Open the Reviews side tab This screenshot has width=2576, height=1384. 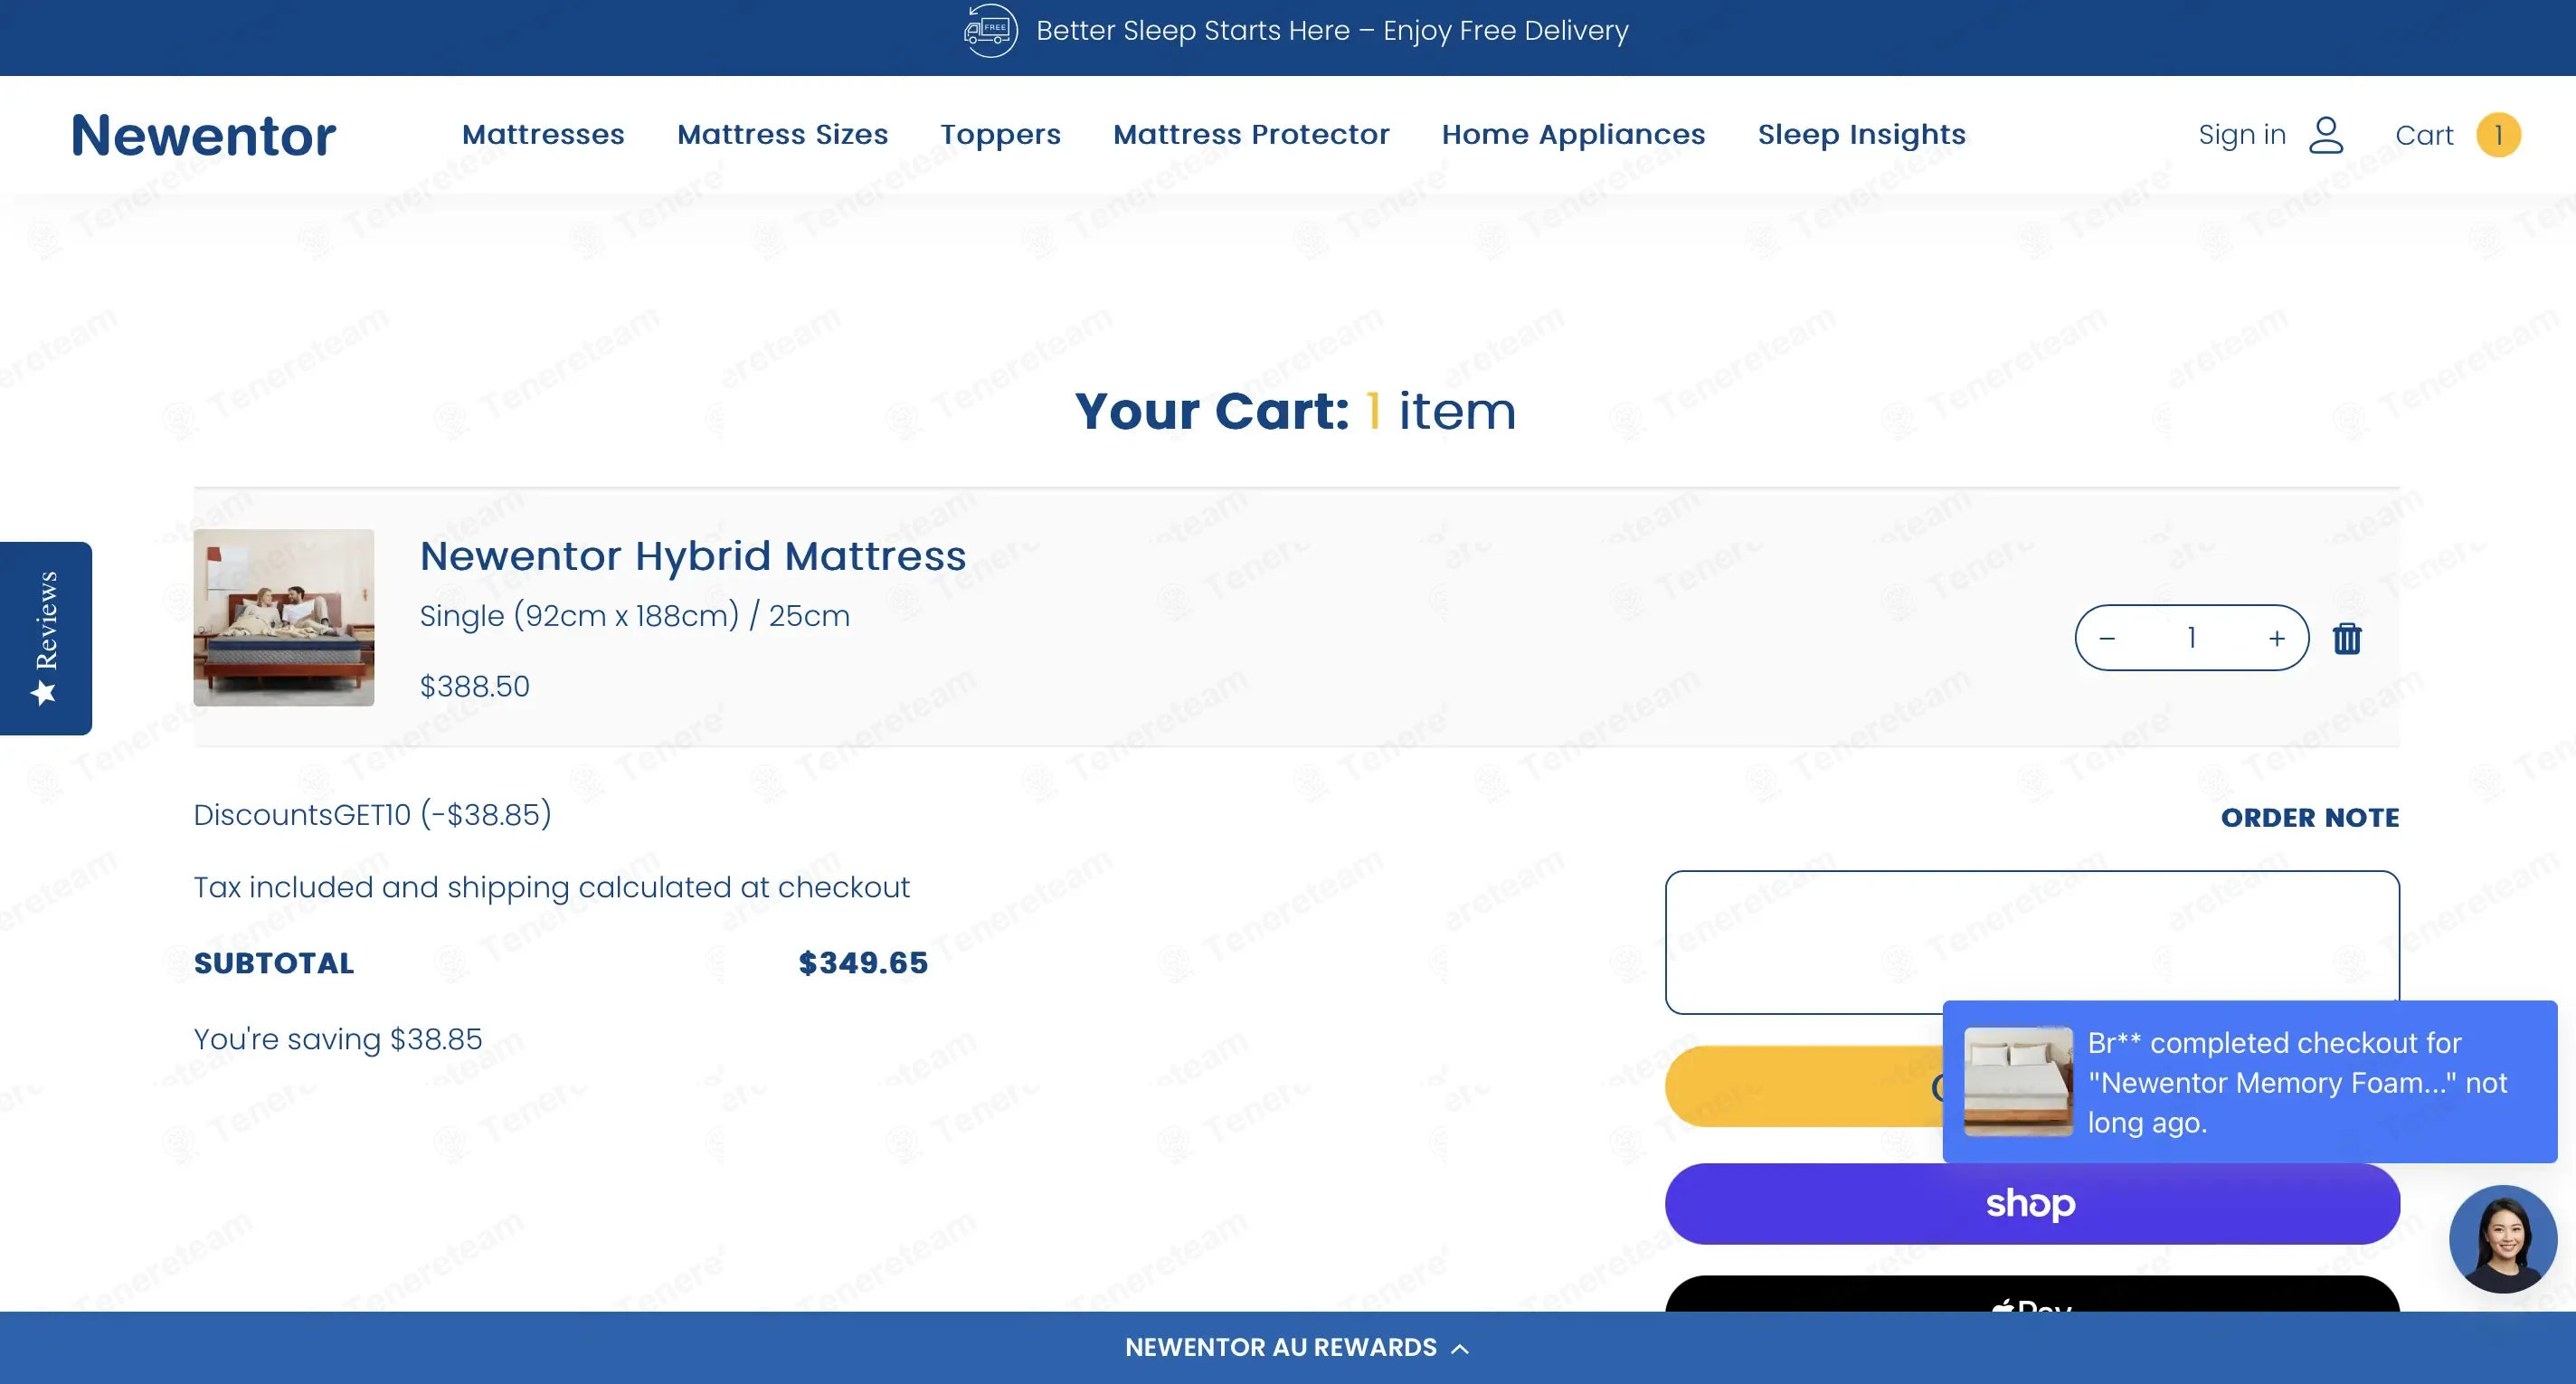46,638
